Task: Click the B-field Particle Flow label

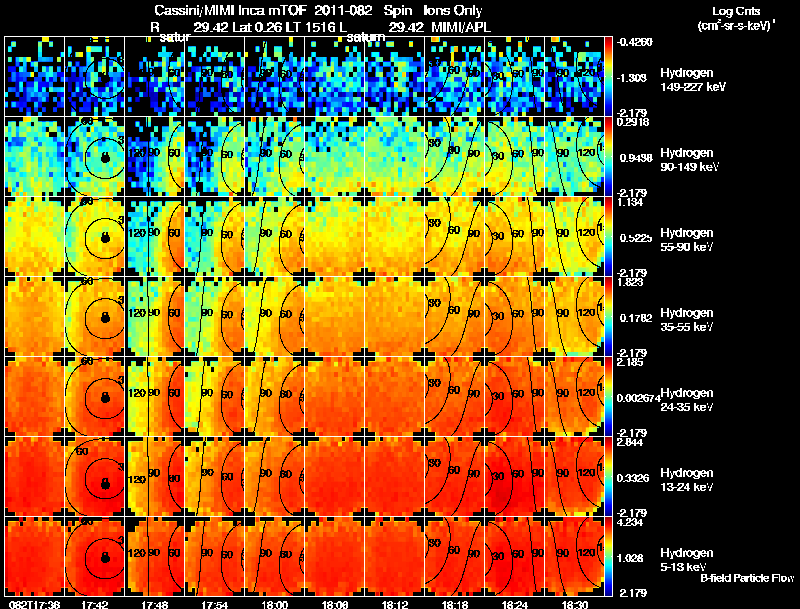Action: 747,578
